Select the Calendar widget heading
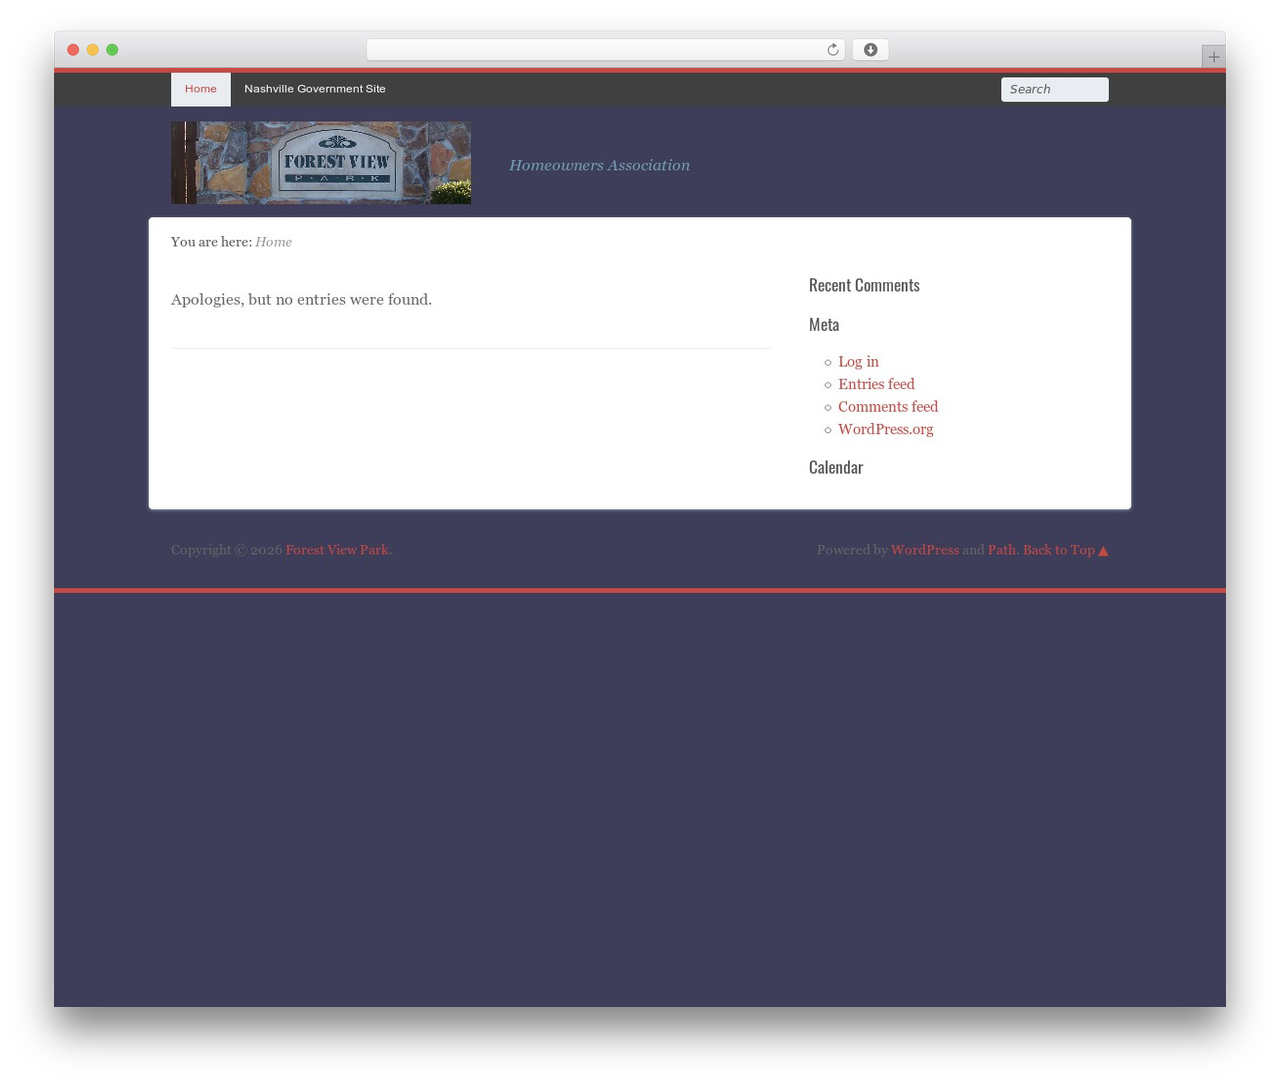Viewport: 1280px width, 1084px height. pyautogui.click(x=836, y=467)
